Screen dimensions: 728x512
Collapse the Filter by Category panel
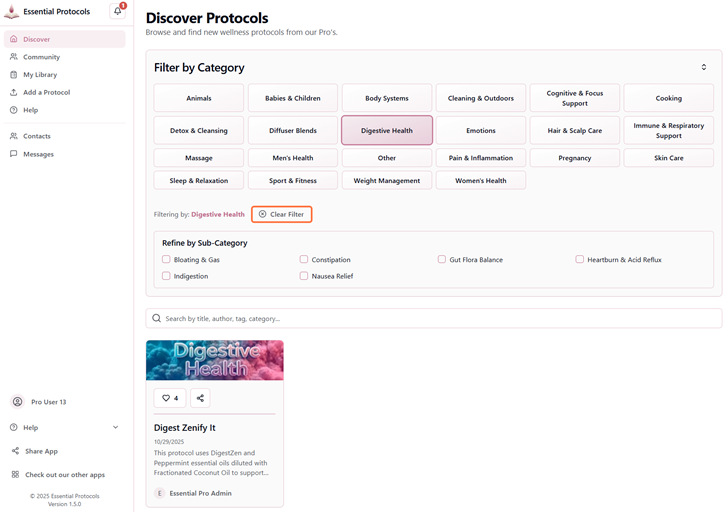pyautogui.click(x=703, y=68)
